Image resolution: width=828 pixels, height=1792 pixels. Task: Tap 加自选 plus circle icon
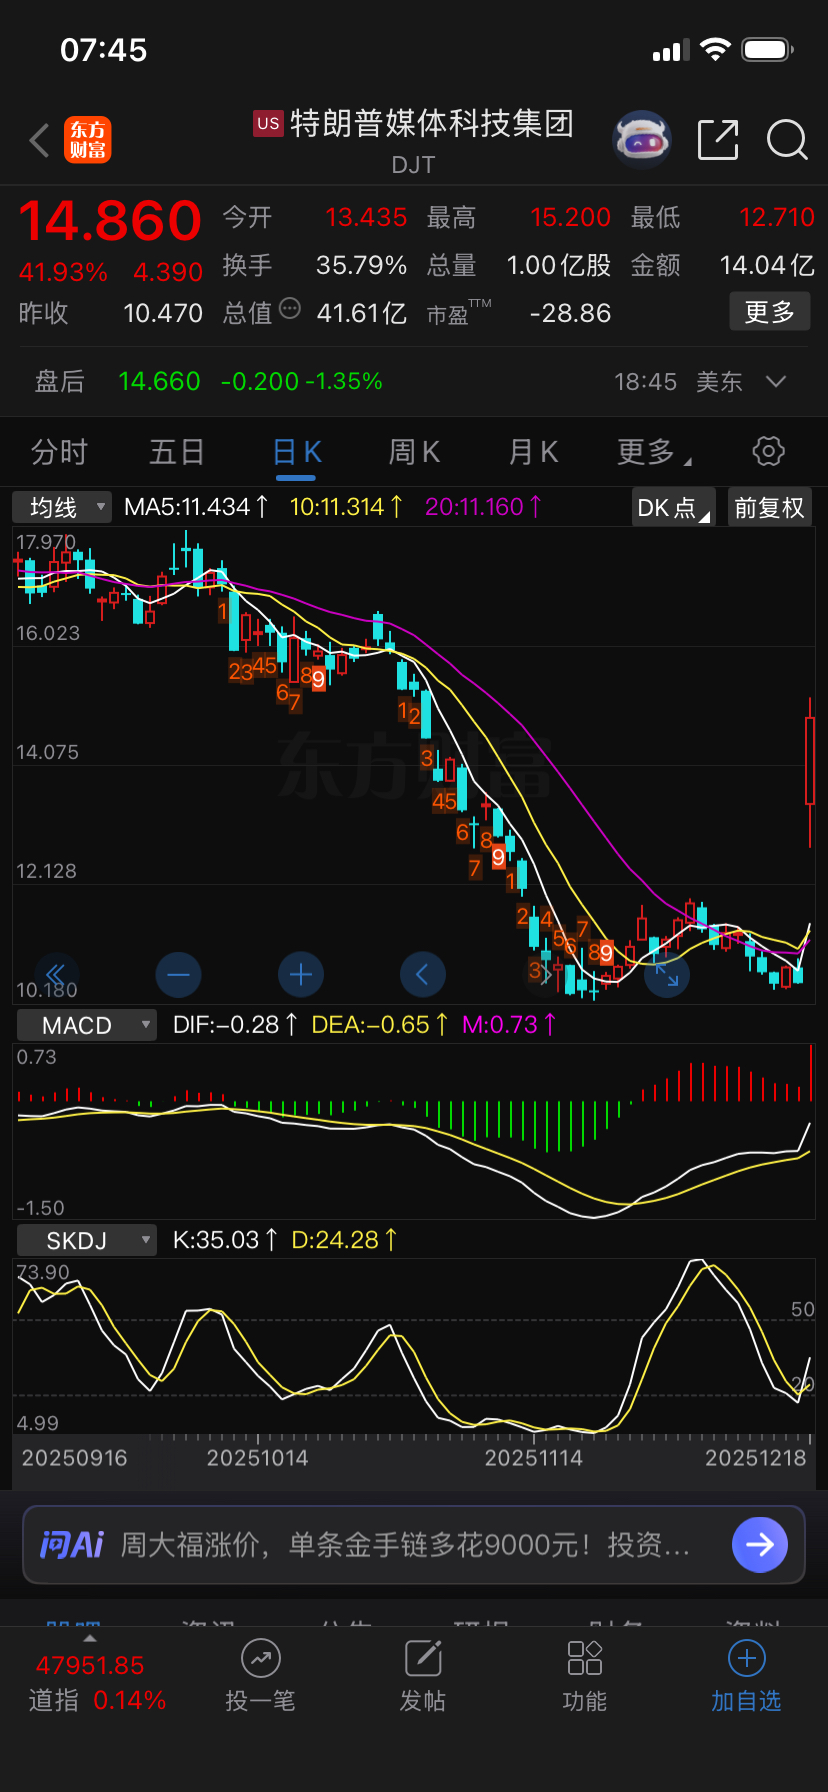tap(746, 1659)
